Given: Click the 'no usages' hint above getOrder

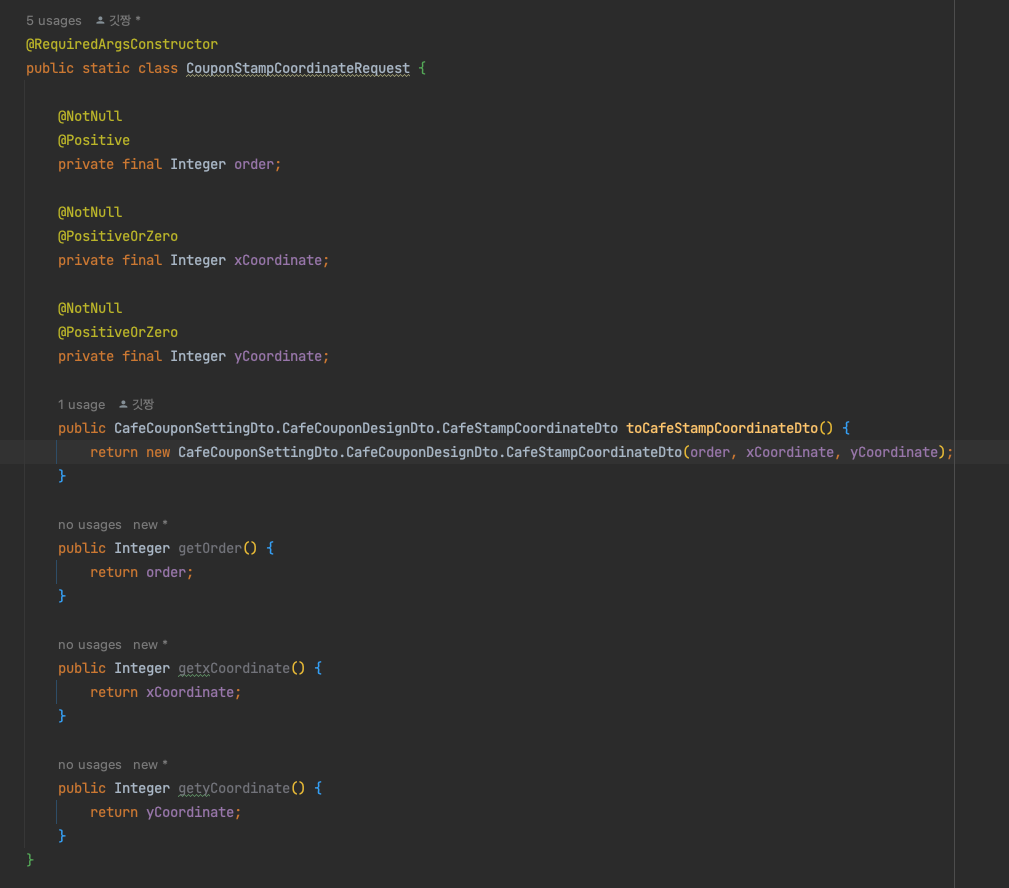Looking at the screenshot, I should tap(89, 525).
